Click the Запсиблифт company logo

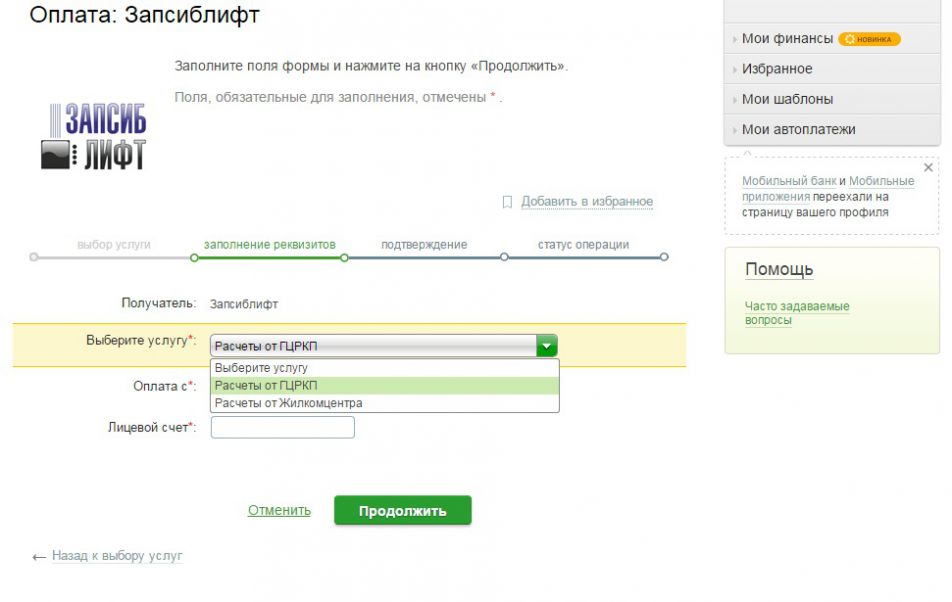point(94,136)
